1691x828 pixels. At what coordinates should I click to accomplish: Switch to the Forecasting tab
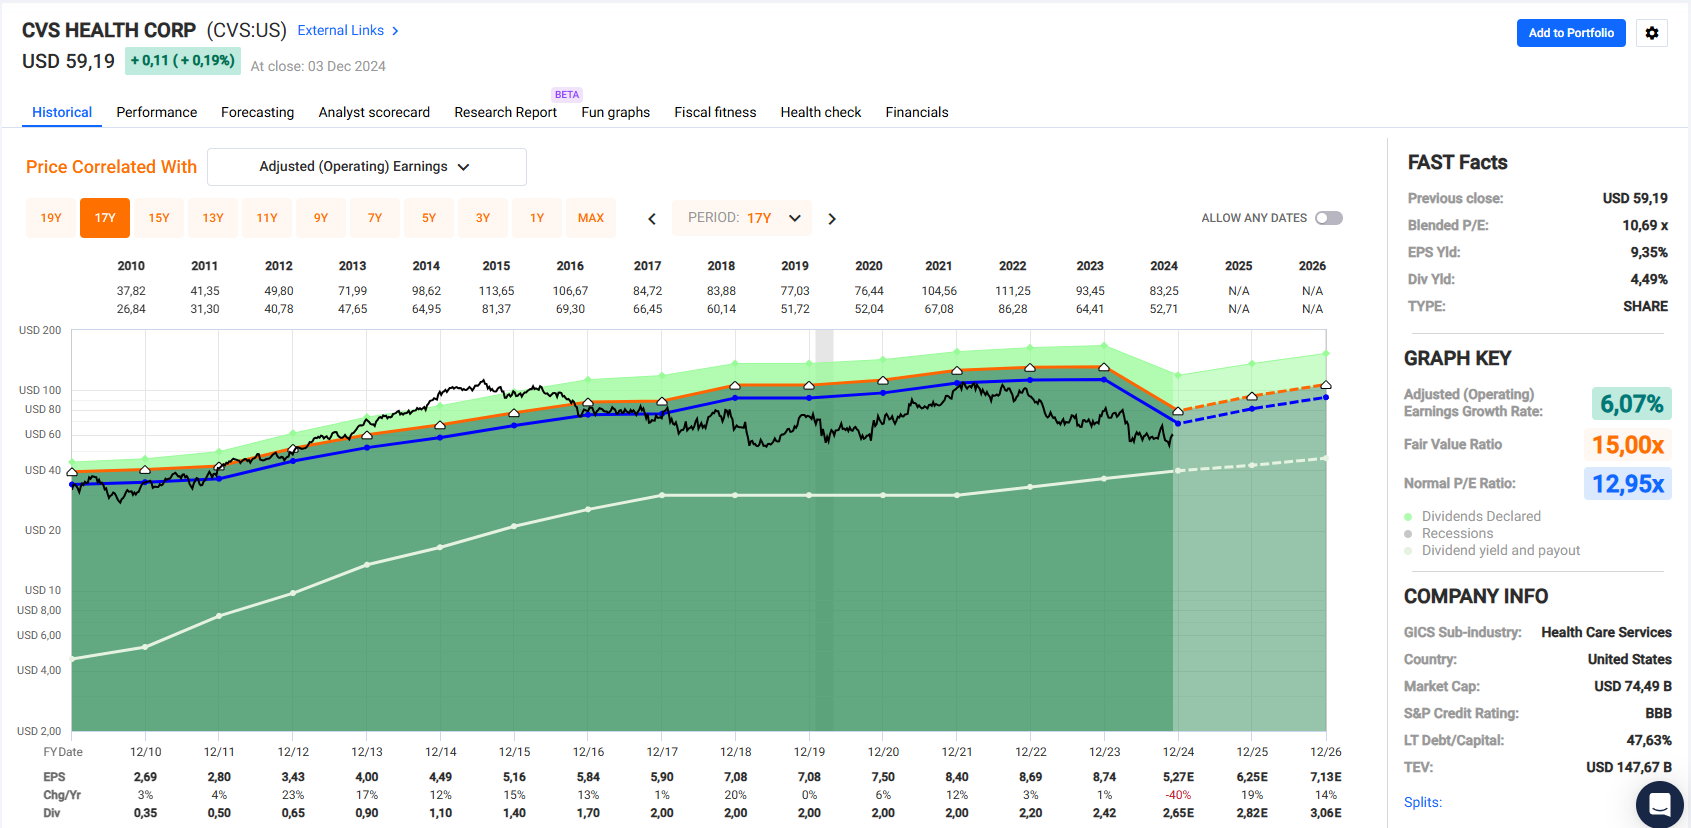tap(257, 112)
